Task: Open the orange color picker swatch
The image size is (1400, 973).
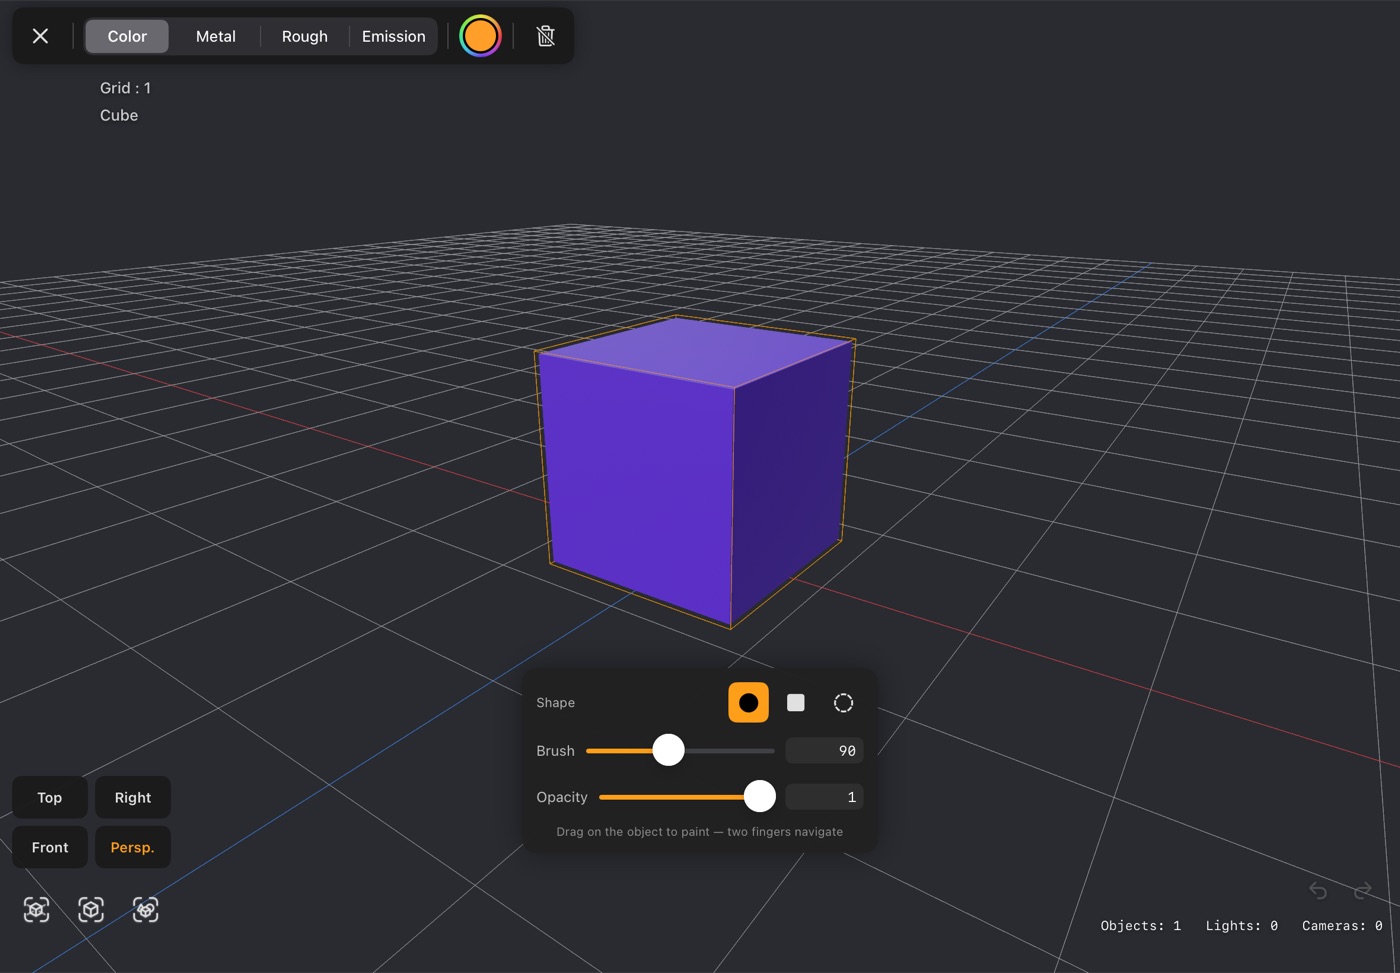Action: coord(480,36)
